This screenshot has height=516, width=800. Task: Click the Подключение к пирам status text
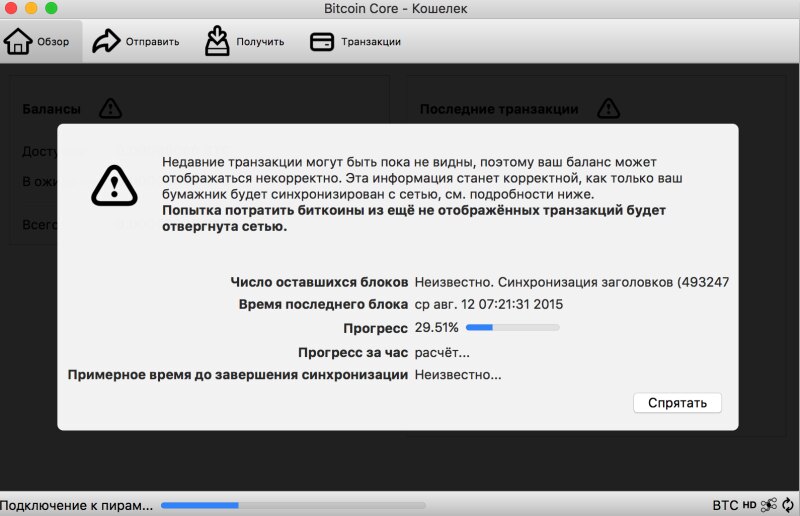(x=77, y=505)
